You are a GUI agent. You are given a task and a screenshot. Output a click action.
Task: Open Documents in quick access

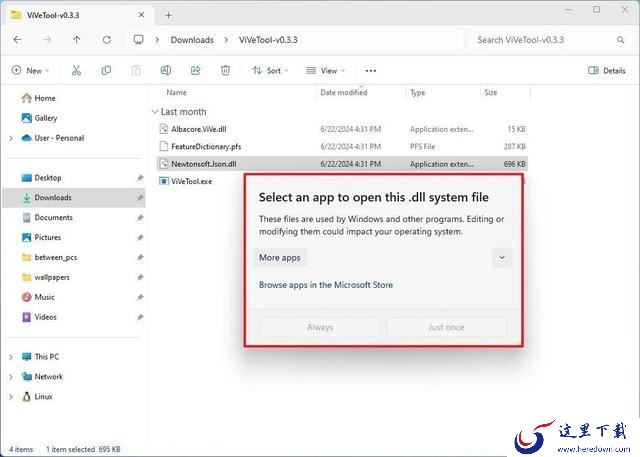[x=47, y=217]
